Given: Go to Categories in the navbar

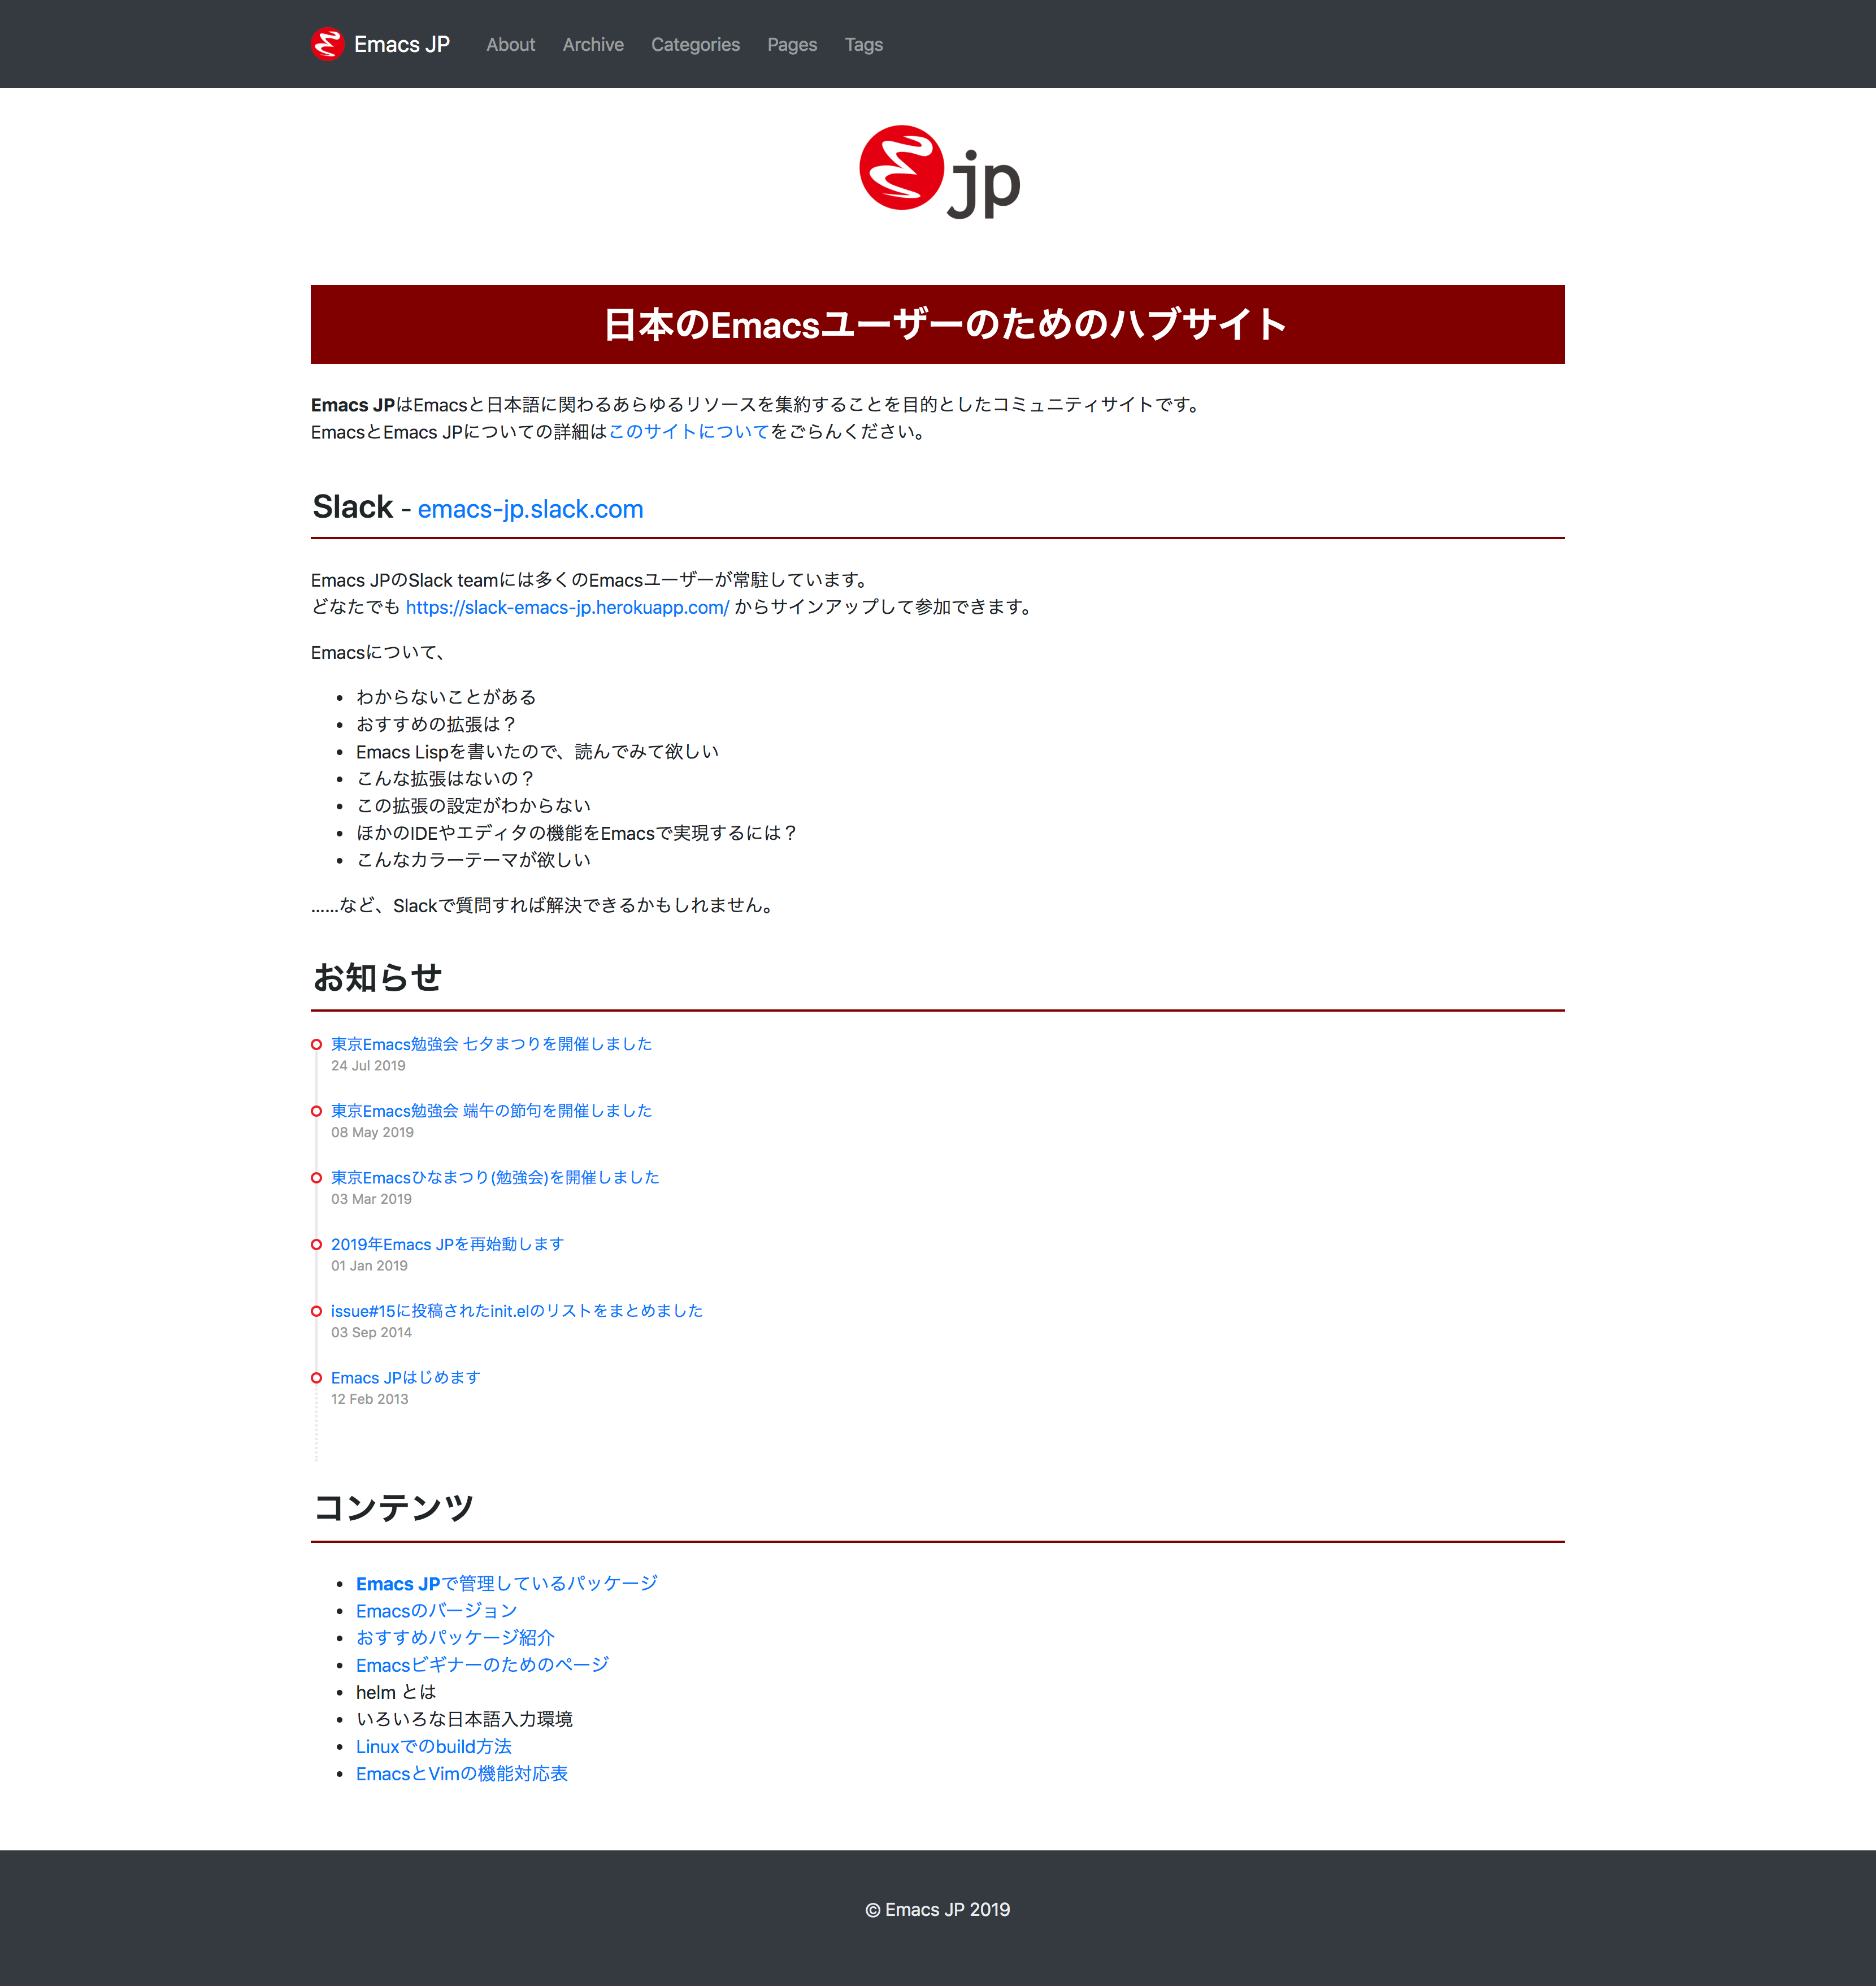Looking at the screenshot, I should coord(695,45).
